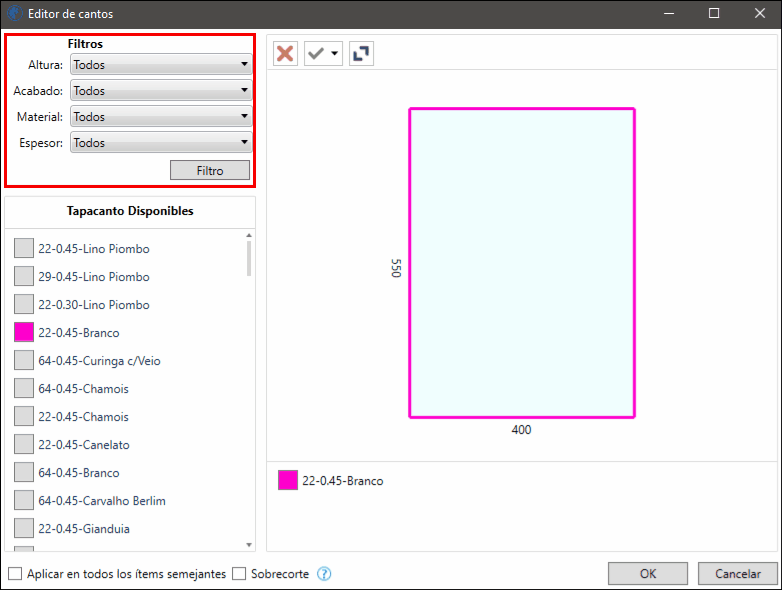Click the rotate/swap corners icon in toolbar

pyautogui.click(x=361, y=53)
